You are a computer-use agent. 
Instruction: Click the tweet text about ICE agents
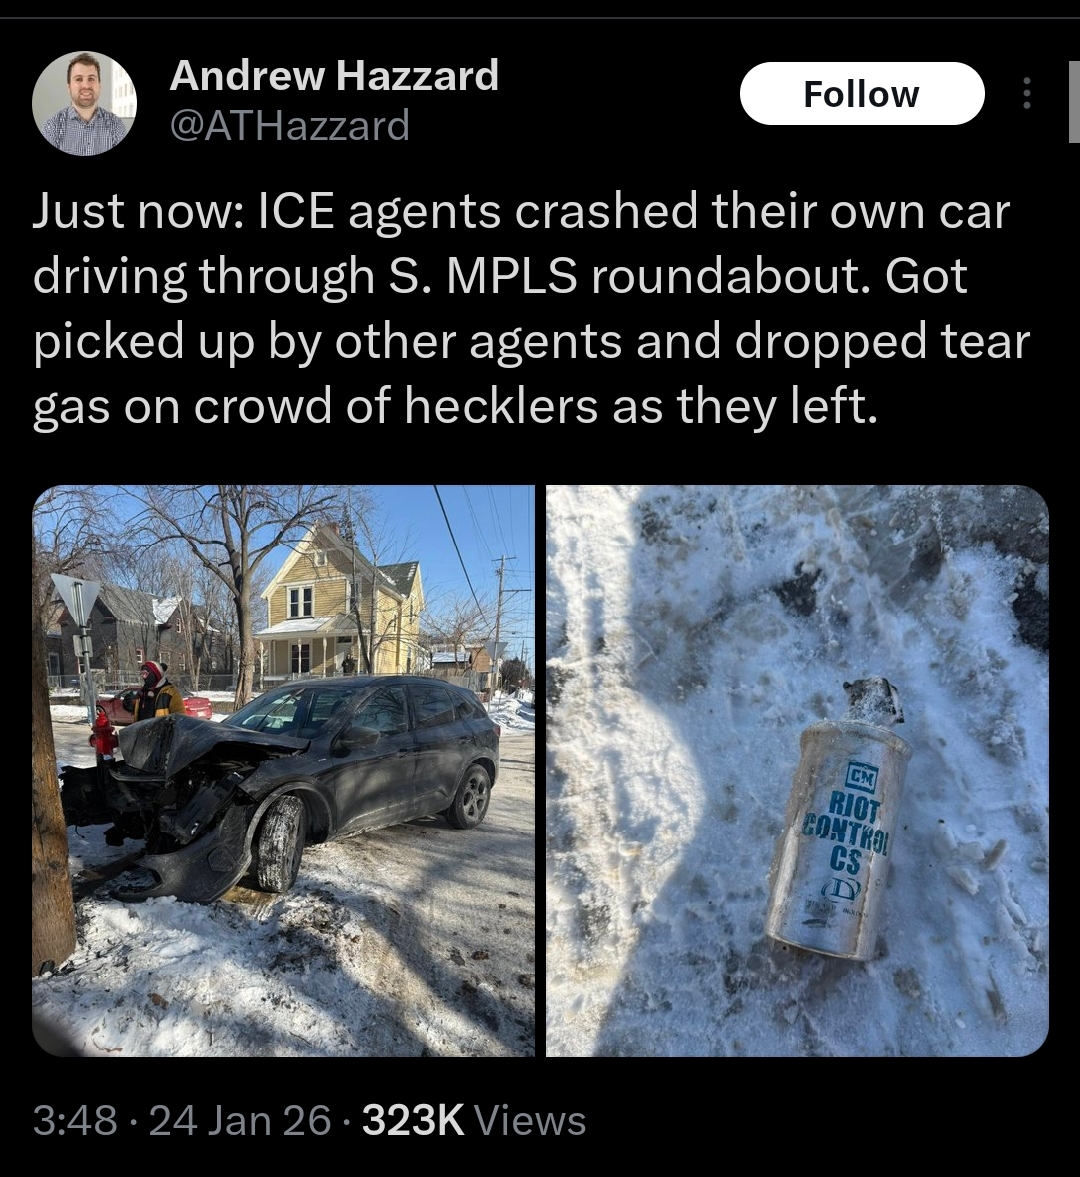click(x=531, y=308)
